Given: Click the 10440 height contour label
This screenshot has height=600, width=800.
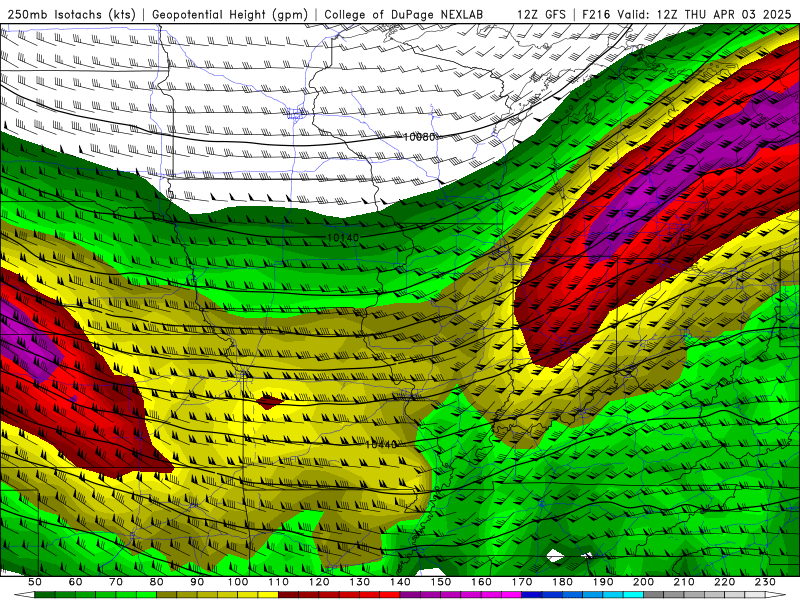Looking at the screenshot, I should (381, 445).
